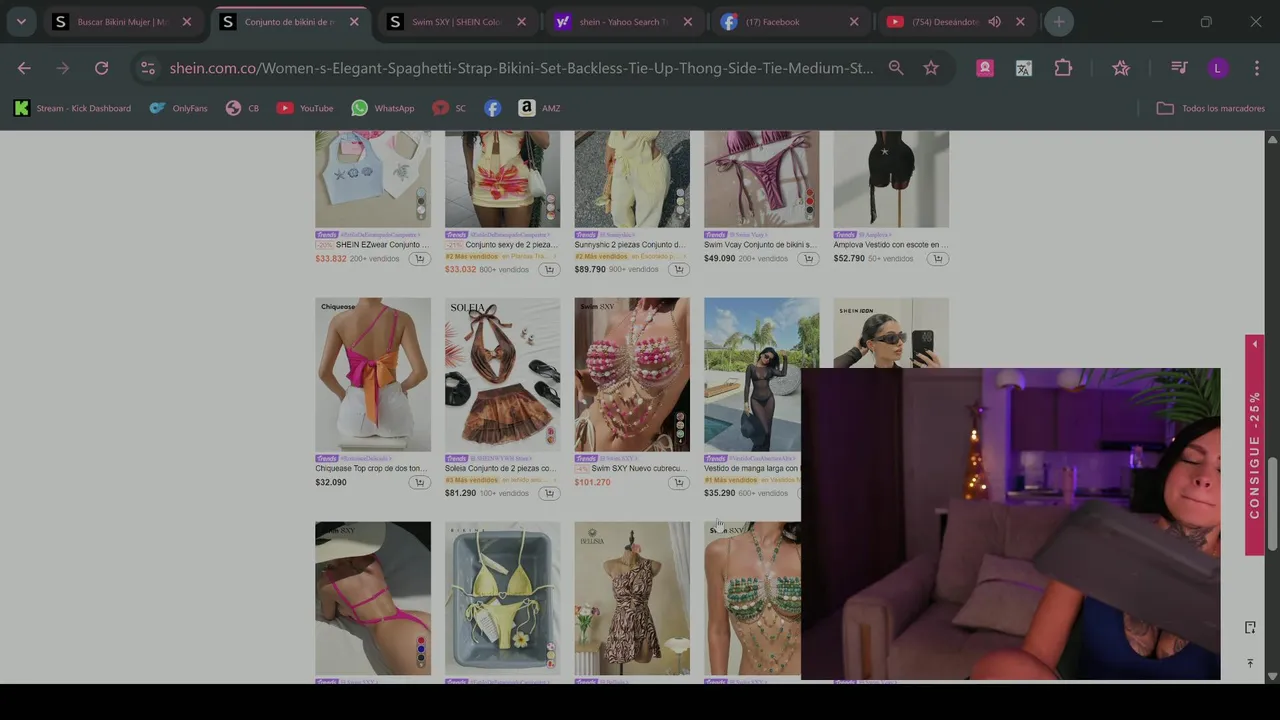The image size is (1280, 720).
Task: Expand the CONSIGUE -25% side banner
Action: [x=1254, y=445]
